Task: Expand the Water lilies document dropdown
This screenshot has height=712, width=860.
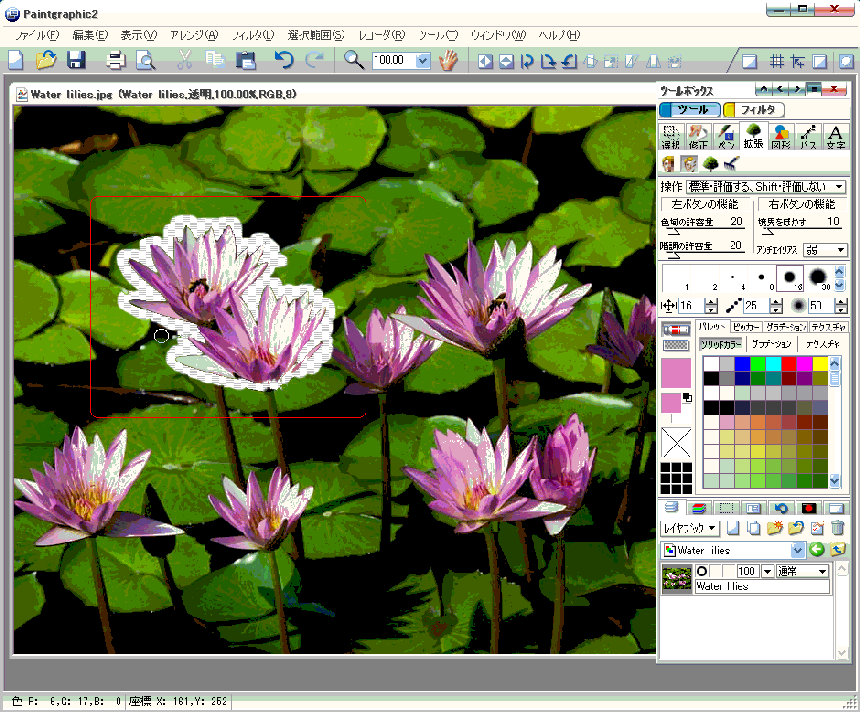Action: tap(797, 550)
